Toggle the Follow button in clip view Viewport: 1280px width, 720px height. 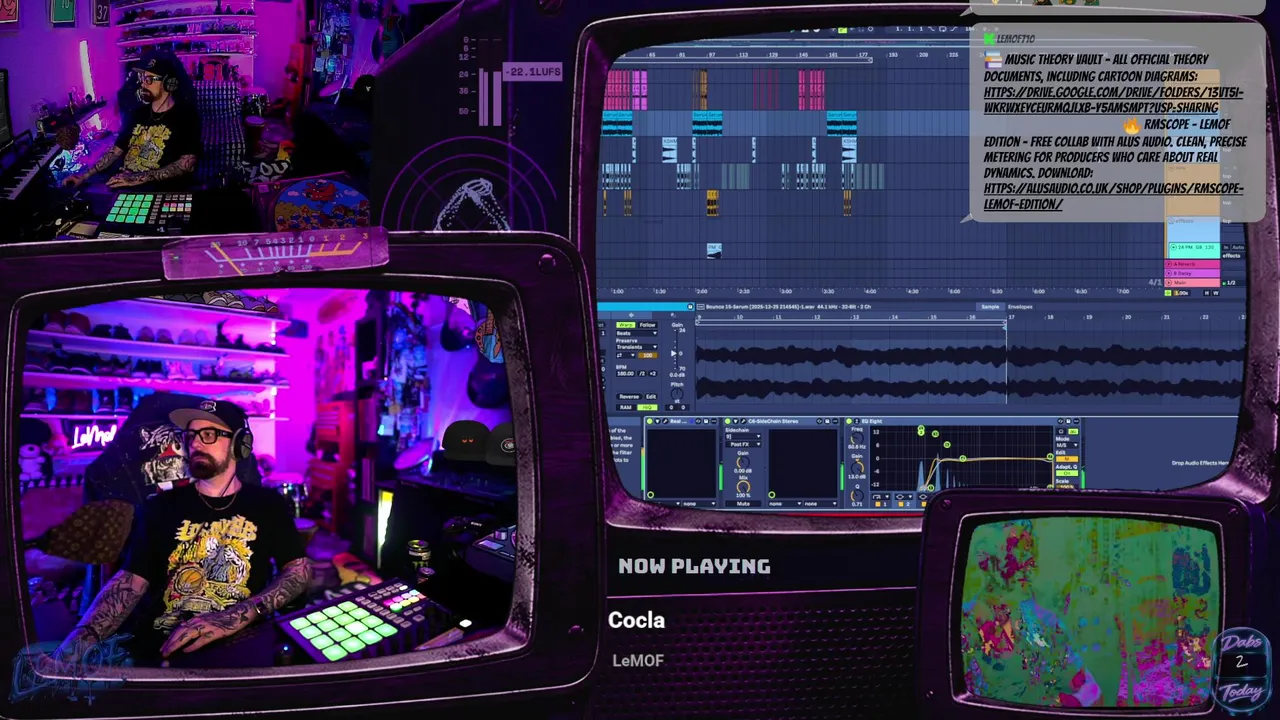click(647, 325)
